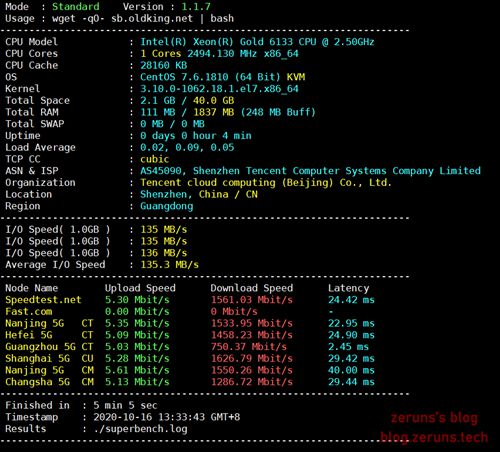The width and height of the screenshot is (500, 452).
Task: Click Fast.com upload speed '0.00 Mbit/s'
Action: click(x=137, y=312)
